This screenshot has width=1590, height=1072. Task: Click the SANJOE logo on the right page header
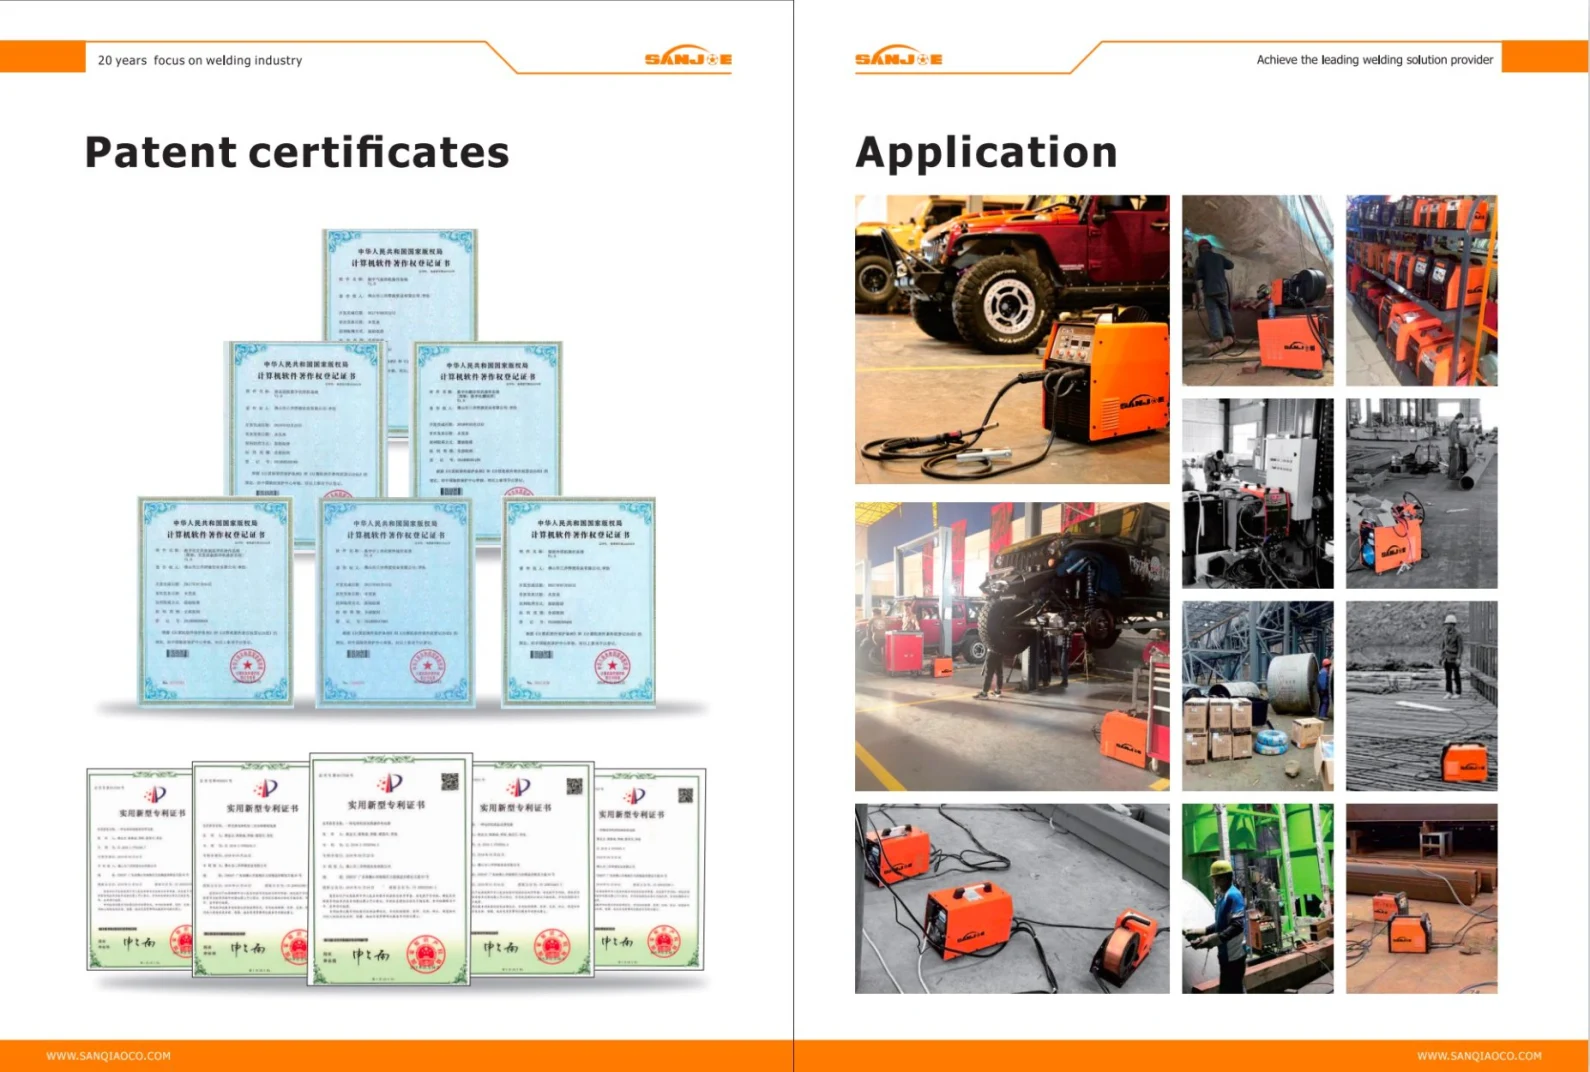tap(898, 59)
